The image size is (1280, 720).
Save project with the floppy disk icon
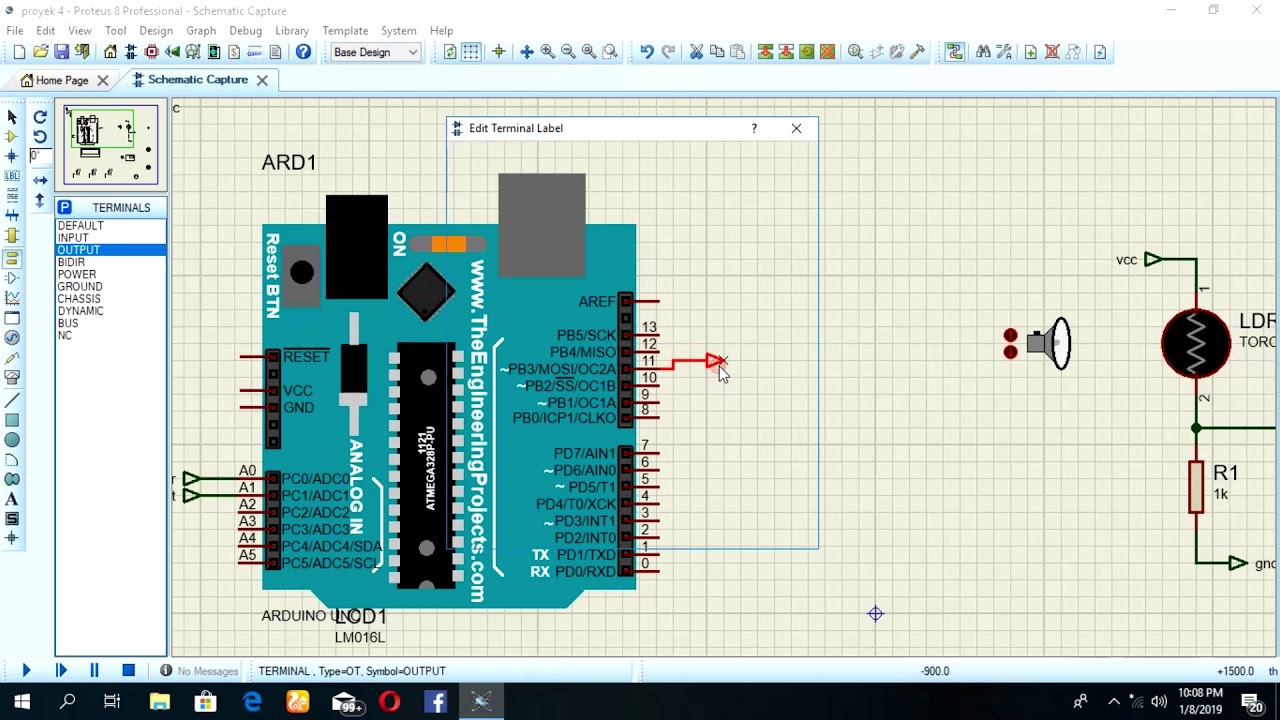click(x=61, y=52)
